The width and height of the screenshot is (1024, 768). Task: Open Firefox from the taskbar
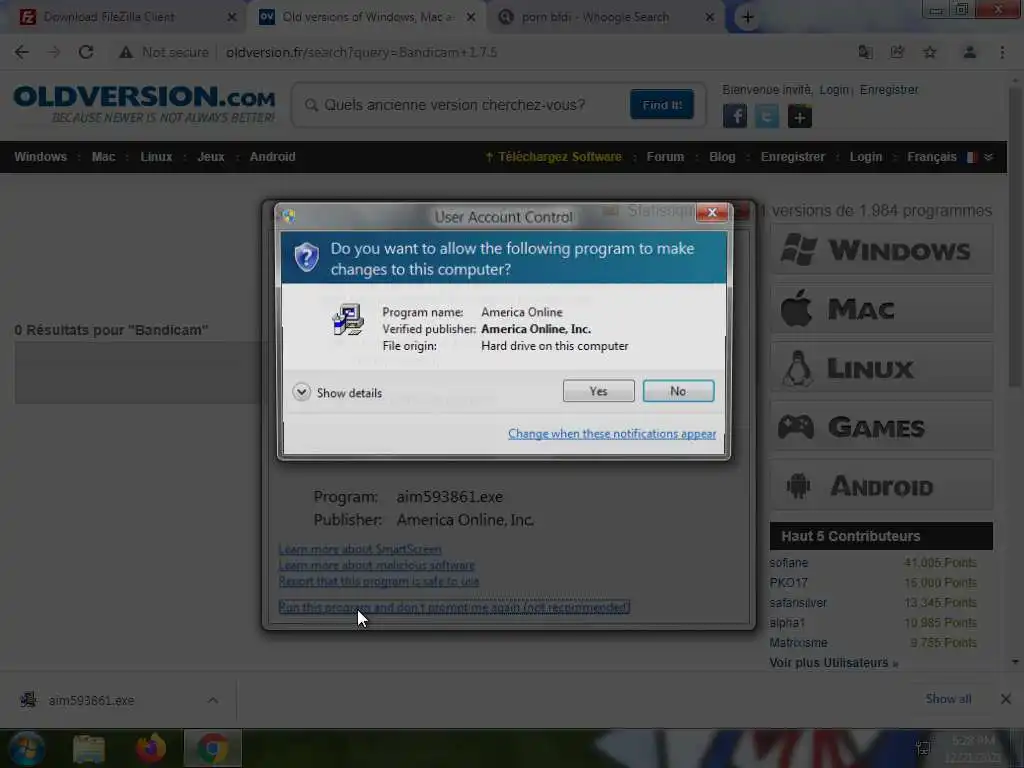tap(151, 748)
